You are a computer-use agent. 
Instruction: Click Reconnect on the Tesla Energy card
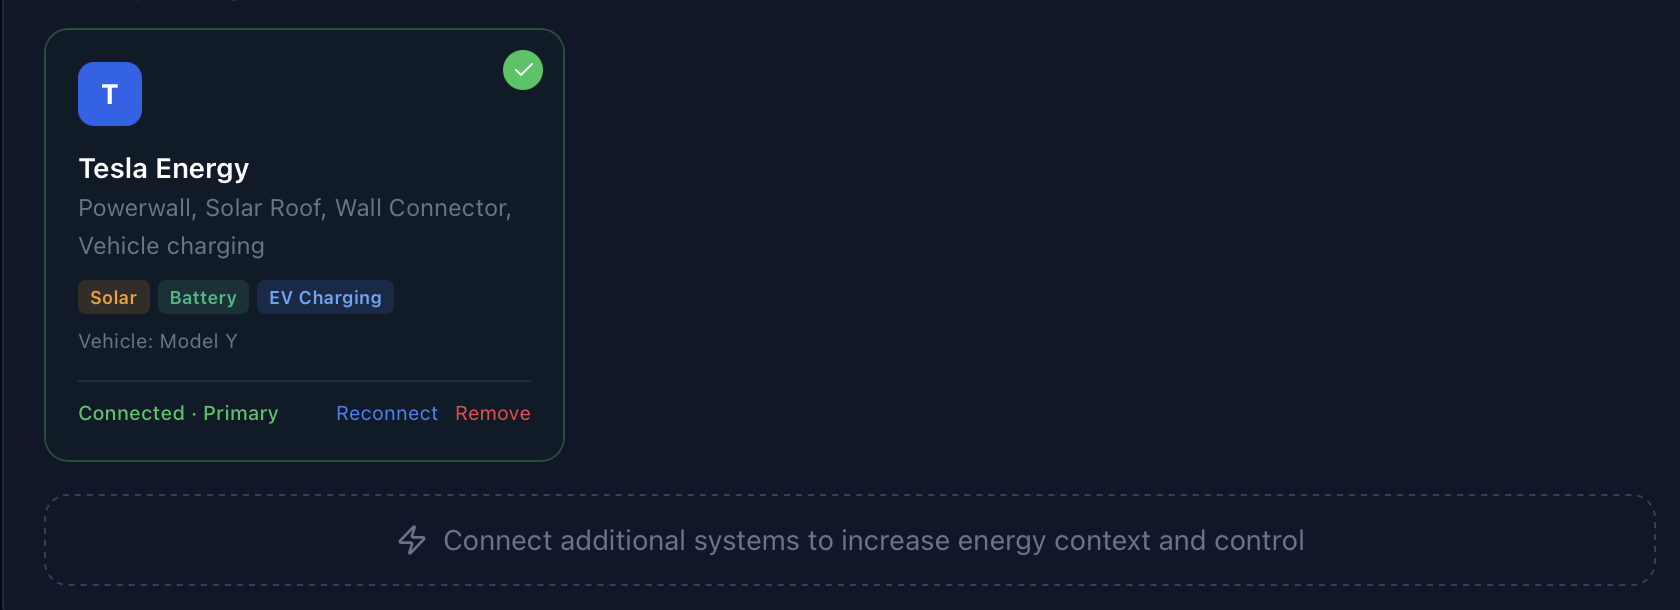[x=386, y=413]
